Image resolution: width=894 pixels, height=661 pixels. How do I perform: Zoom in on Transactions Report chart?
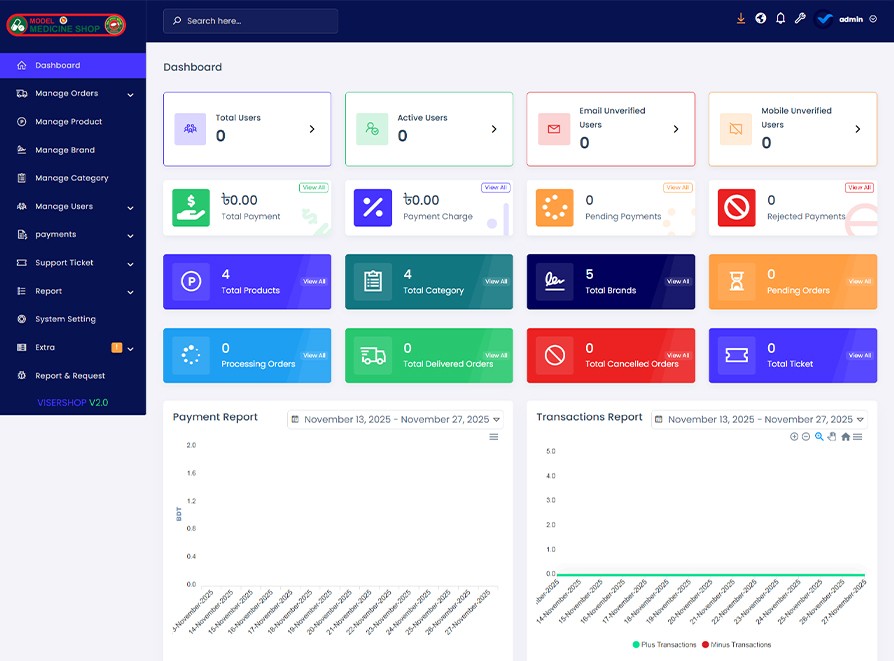click(x=794, y=437)
